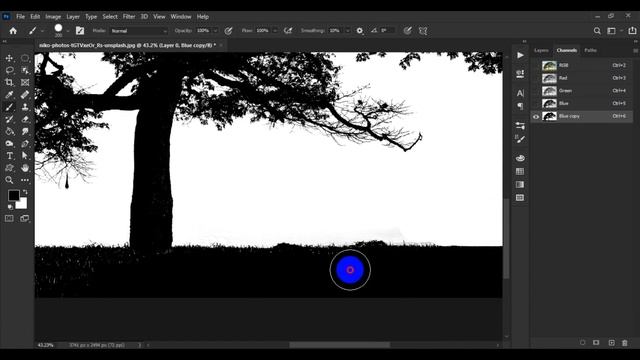640x360 pixels.
Task: Open the Paragraph panel icon
Action: point(520,106)
